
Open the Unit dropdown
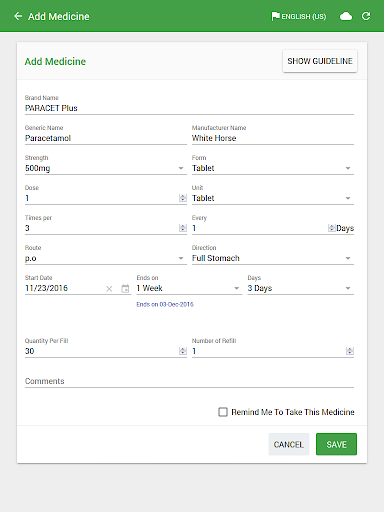point(273,198)
